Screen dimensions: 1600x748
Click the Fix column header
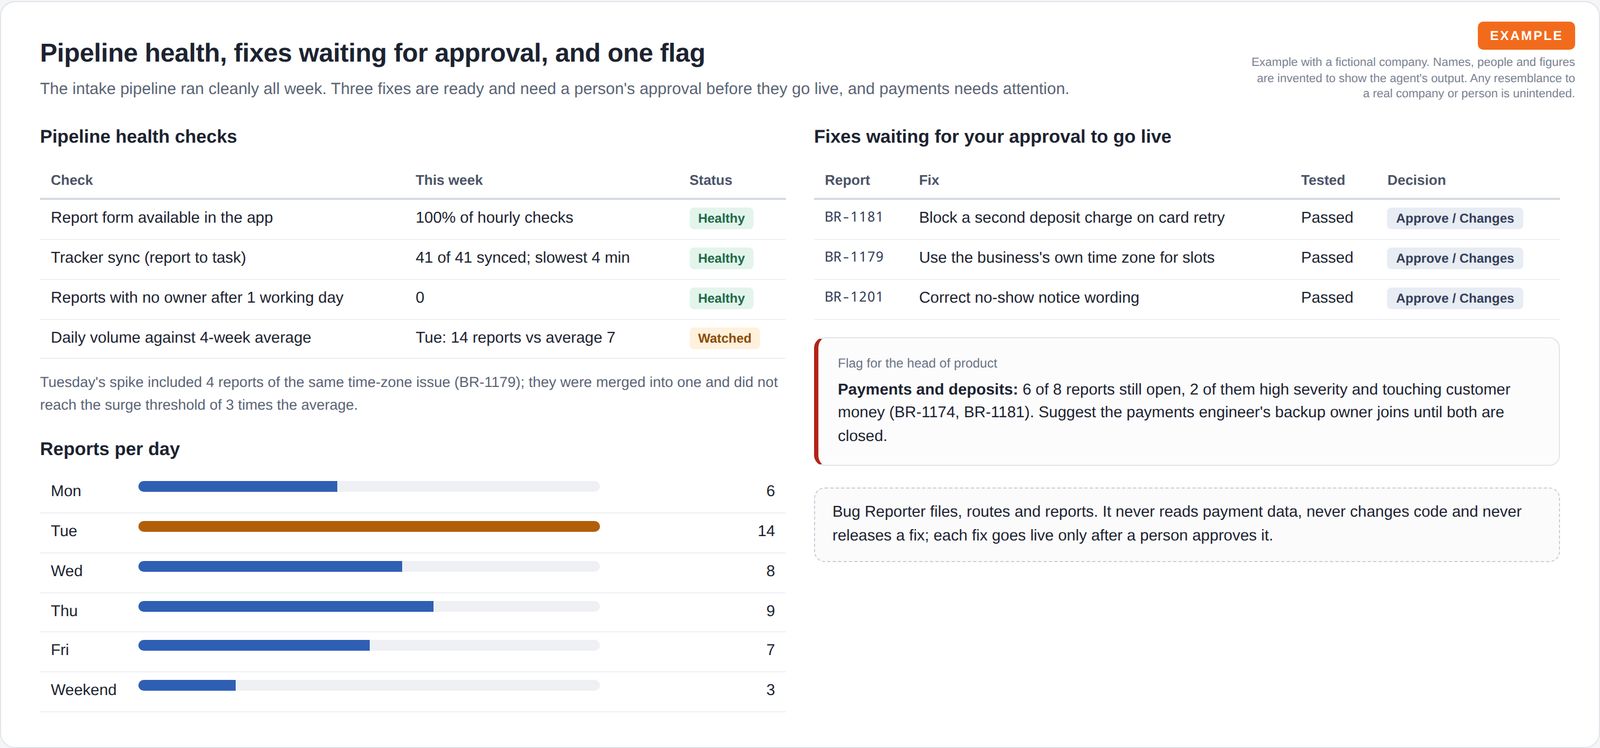pos(929,180)
